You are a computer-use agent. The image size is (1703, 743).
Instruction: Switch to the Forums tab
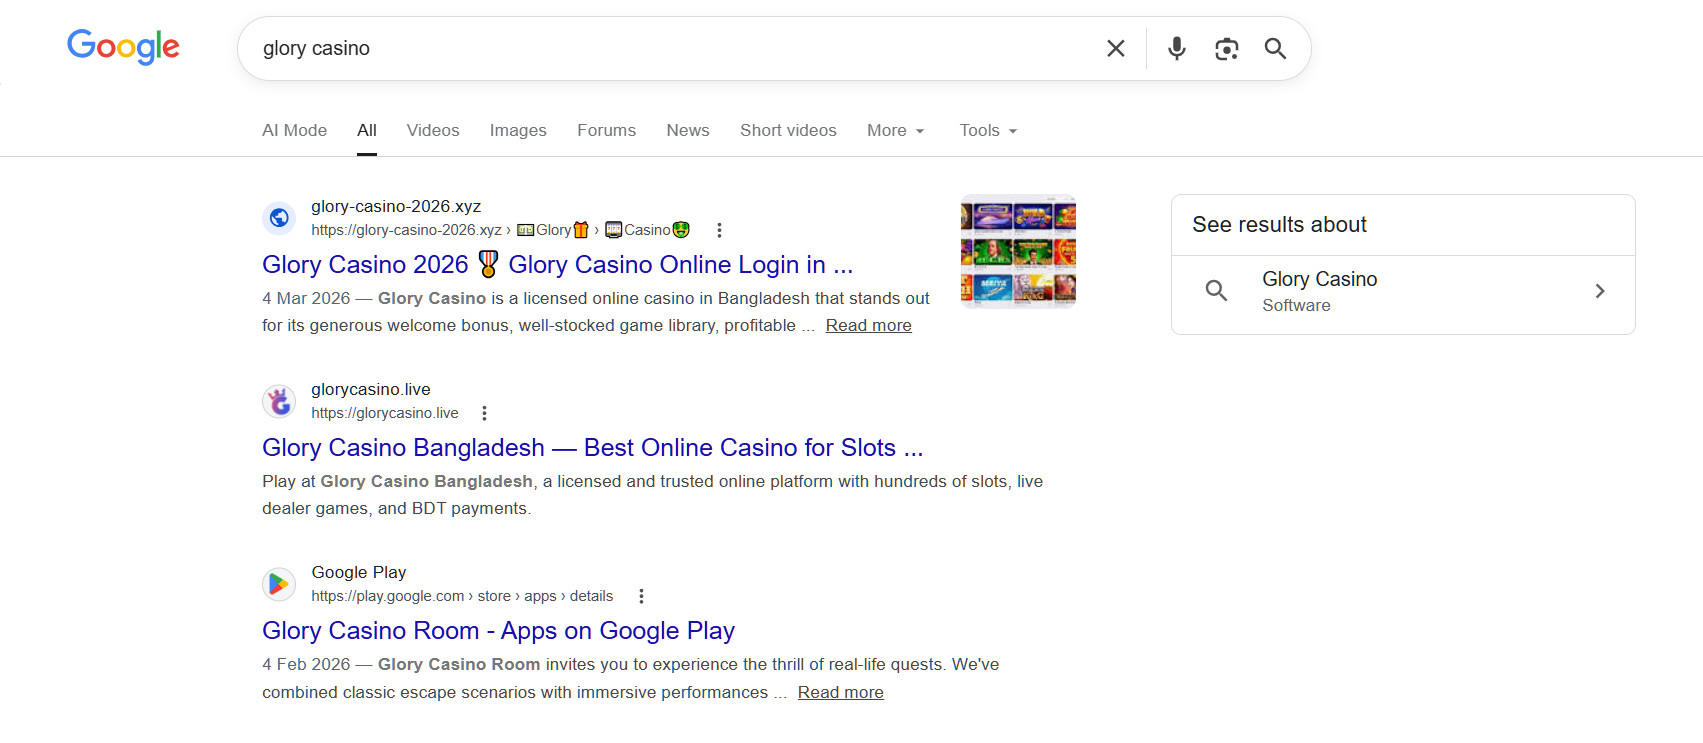point(606,130)
